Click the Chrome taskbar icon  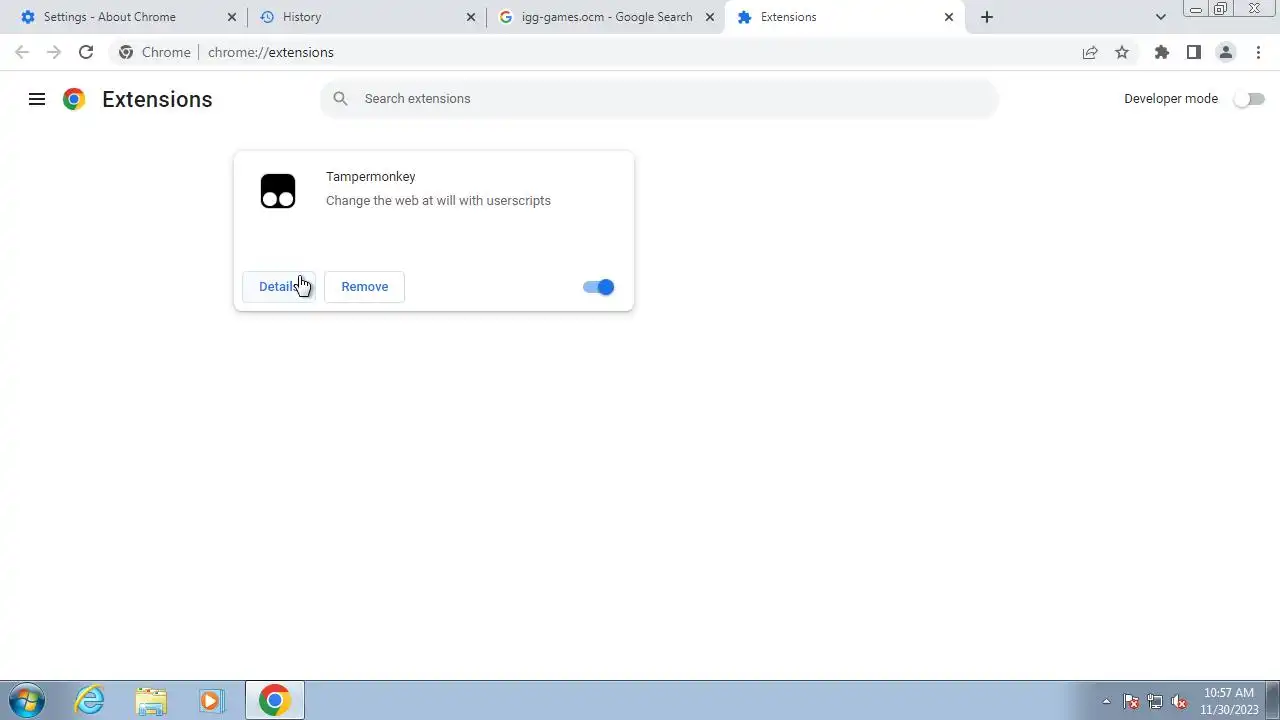coord(275,700)
